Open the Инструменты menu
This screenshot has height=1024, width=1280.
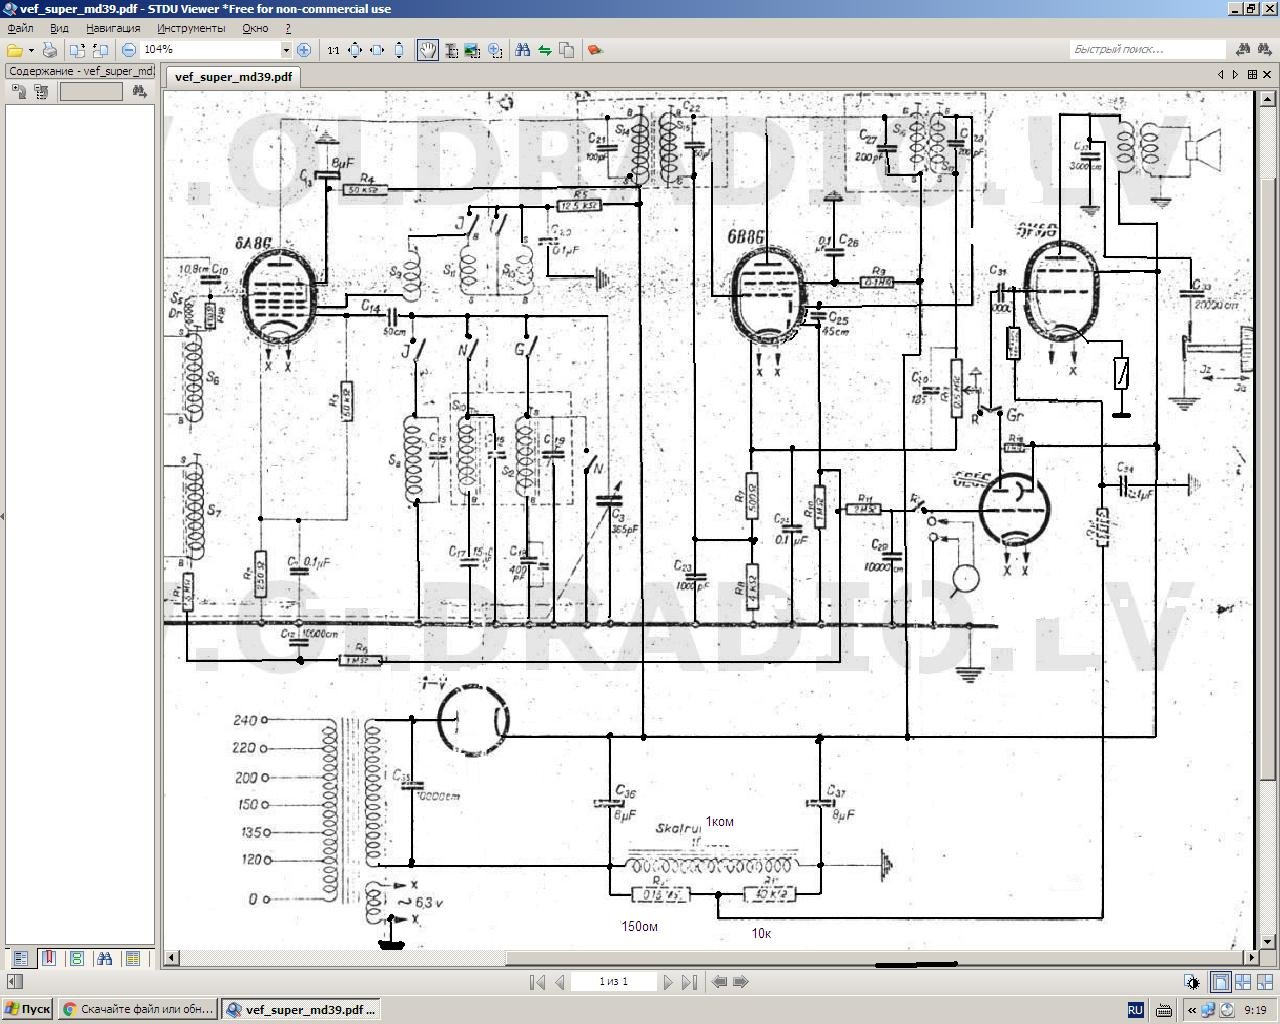click(190, 29)
